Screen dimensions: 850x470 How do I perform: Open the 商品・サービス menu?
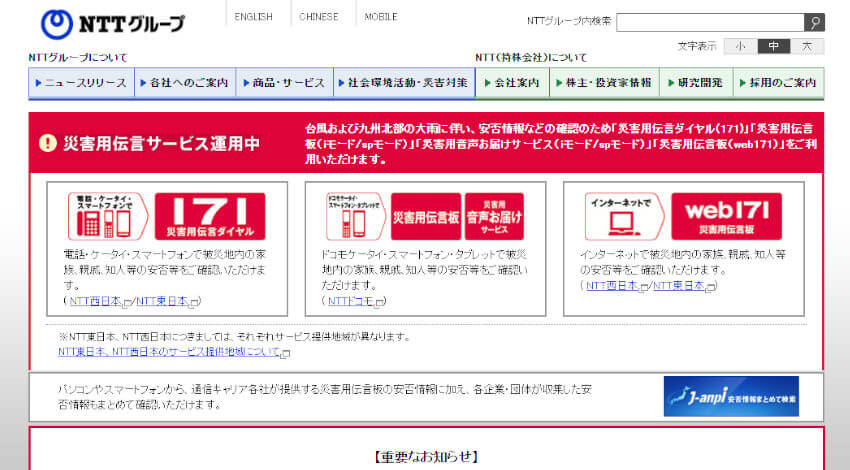[285, 83]
